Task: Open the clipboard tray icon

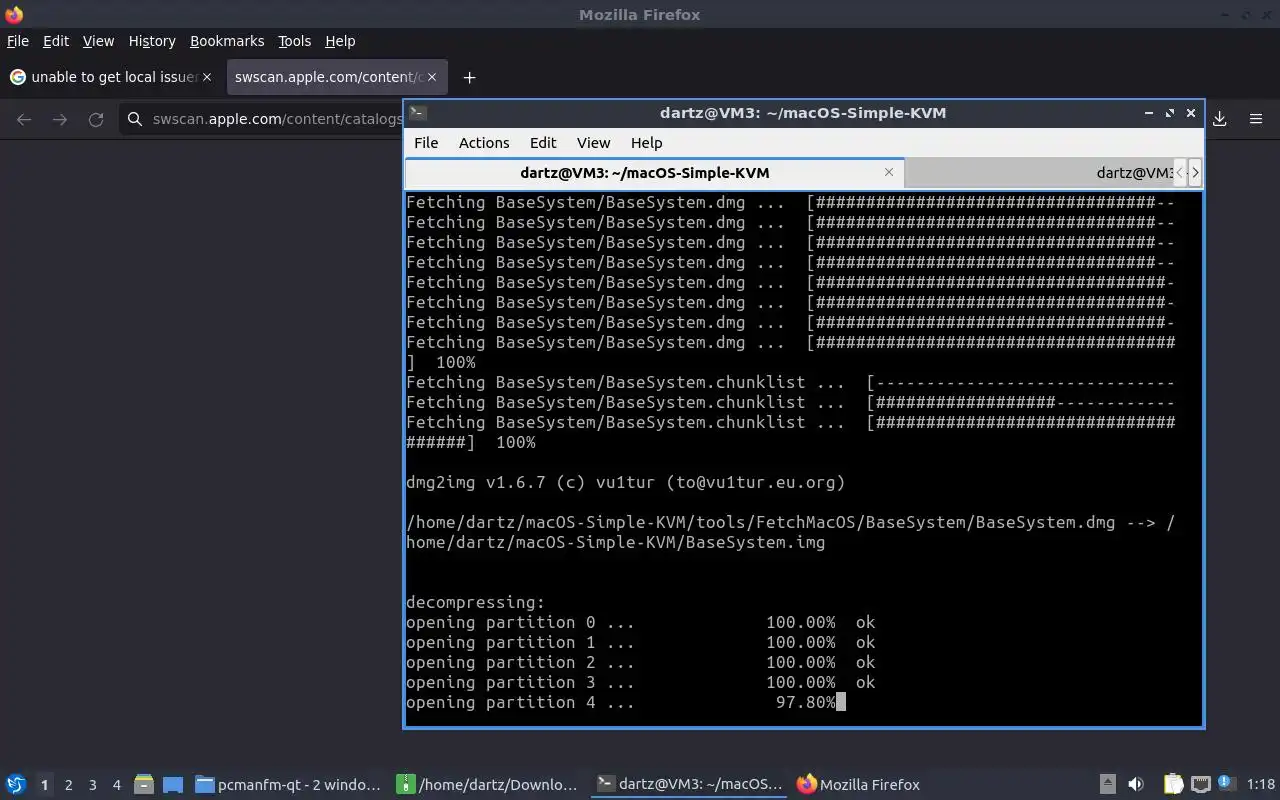Action: (1173, 785)
